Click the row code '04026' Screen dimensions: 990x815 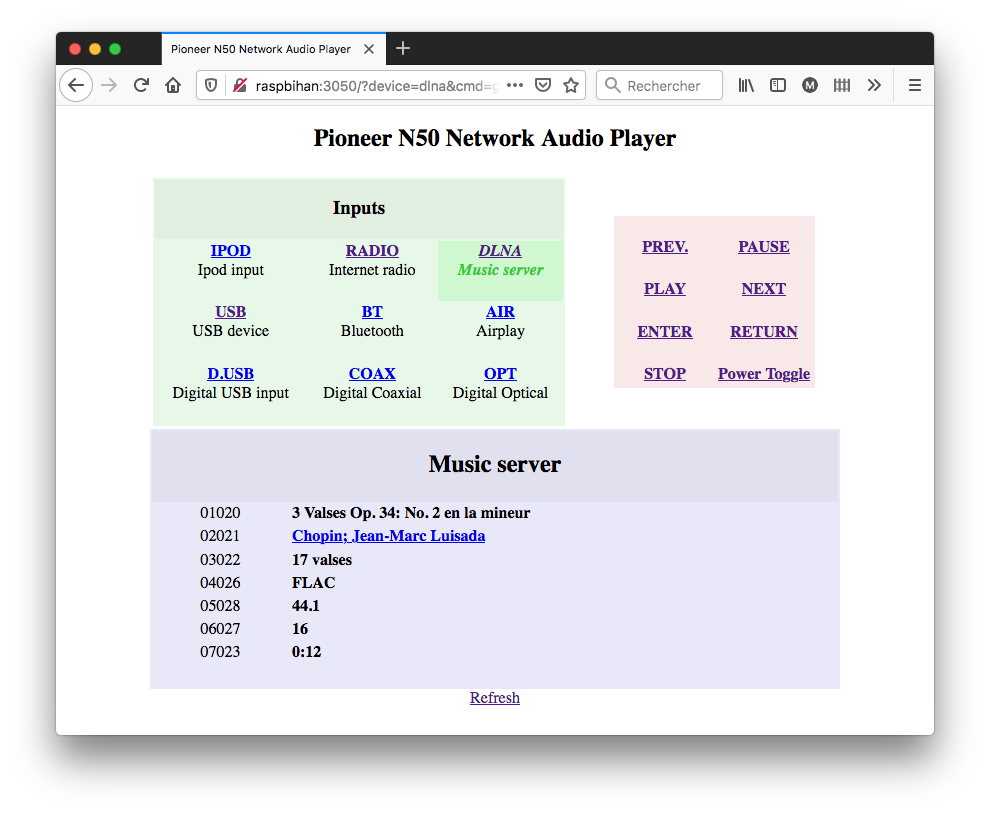[220, 583]
